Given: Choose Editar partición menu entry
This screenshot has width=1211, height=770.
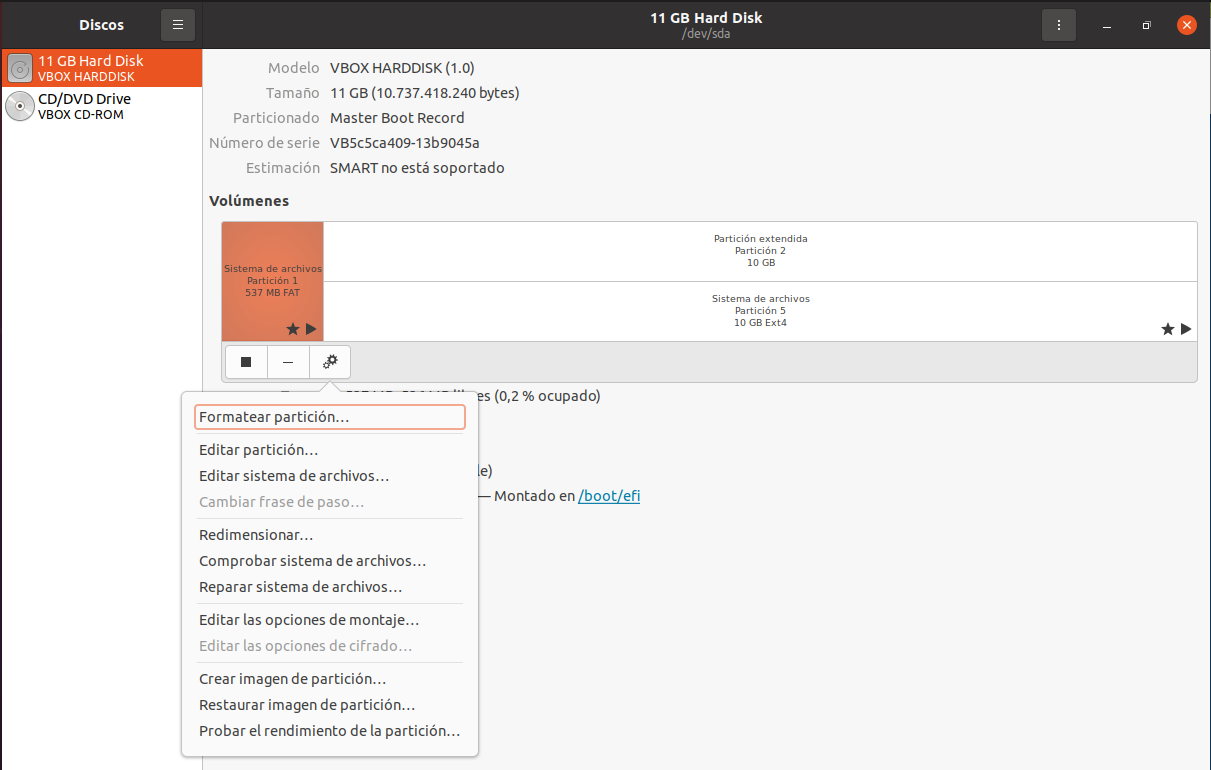Looking at the screenshot, I should pos(259,450).
